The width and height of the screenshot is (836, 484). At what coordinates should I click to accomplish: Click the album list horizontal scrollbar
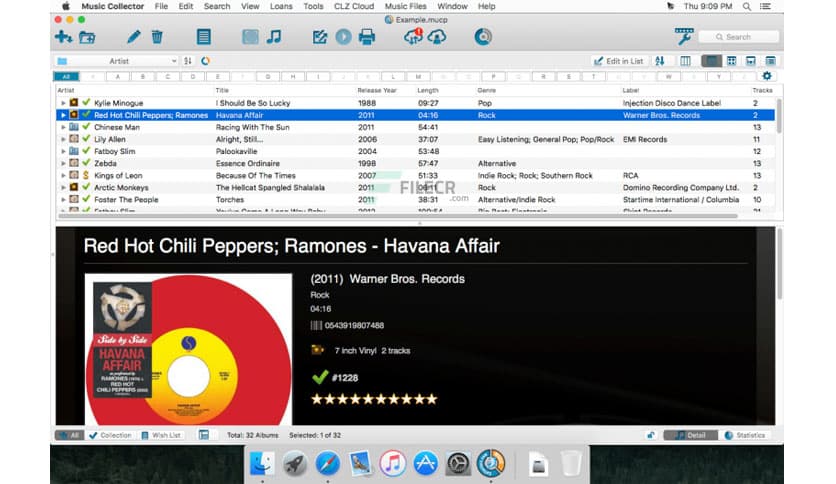click(397, 216)
